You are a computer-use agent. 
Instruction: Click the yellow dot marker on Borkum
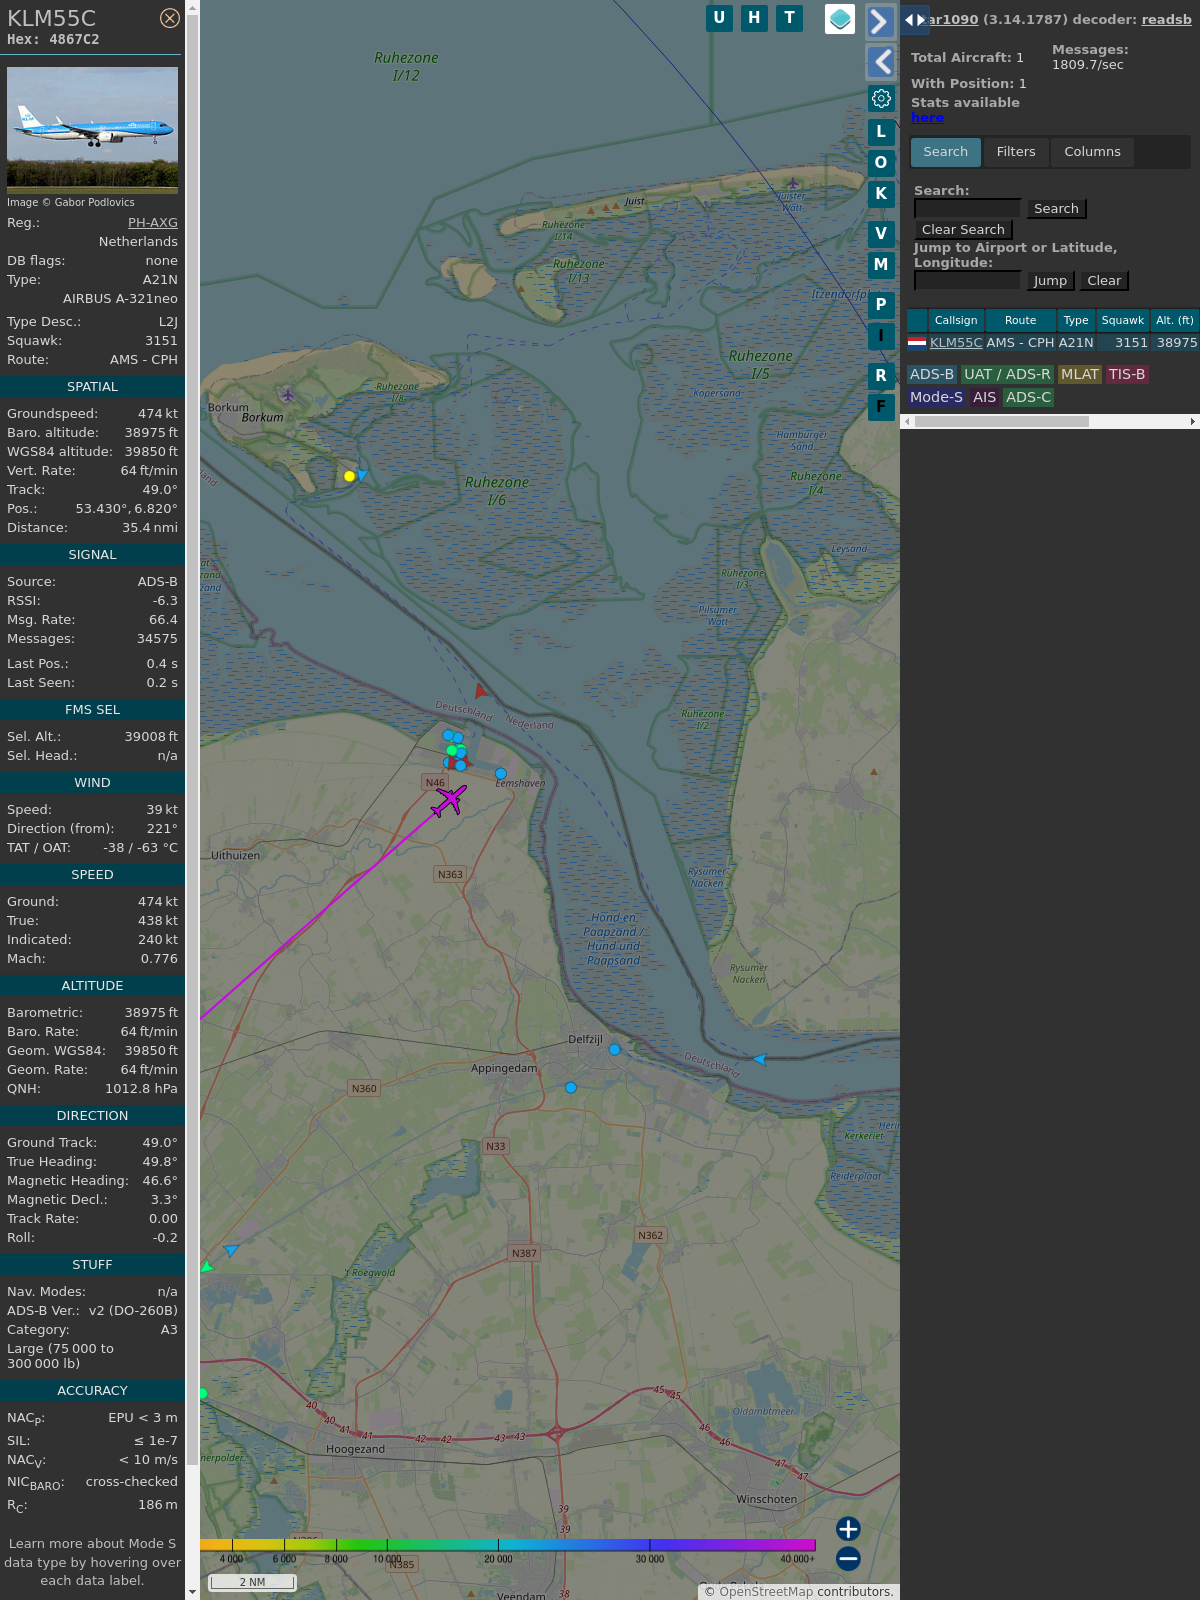click(349, 476)
